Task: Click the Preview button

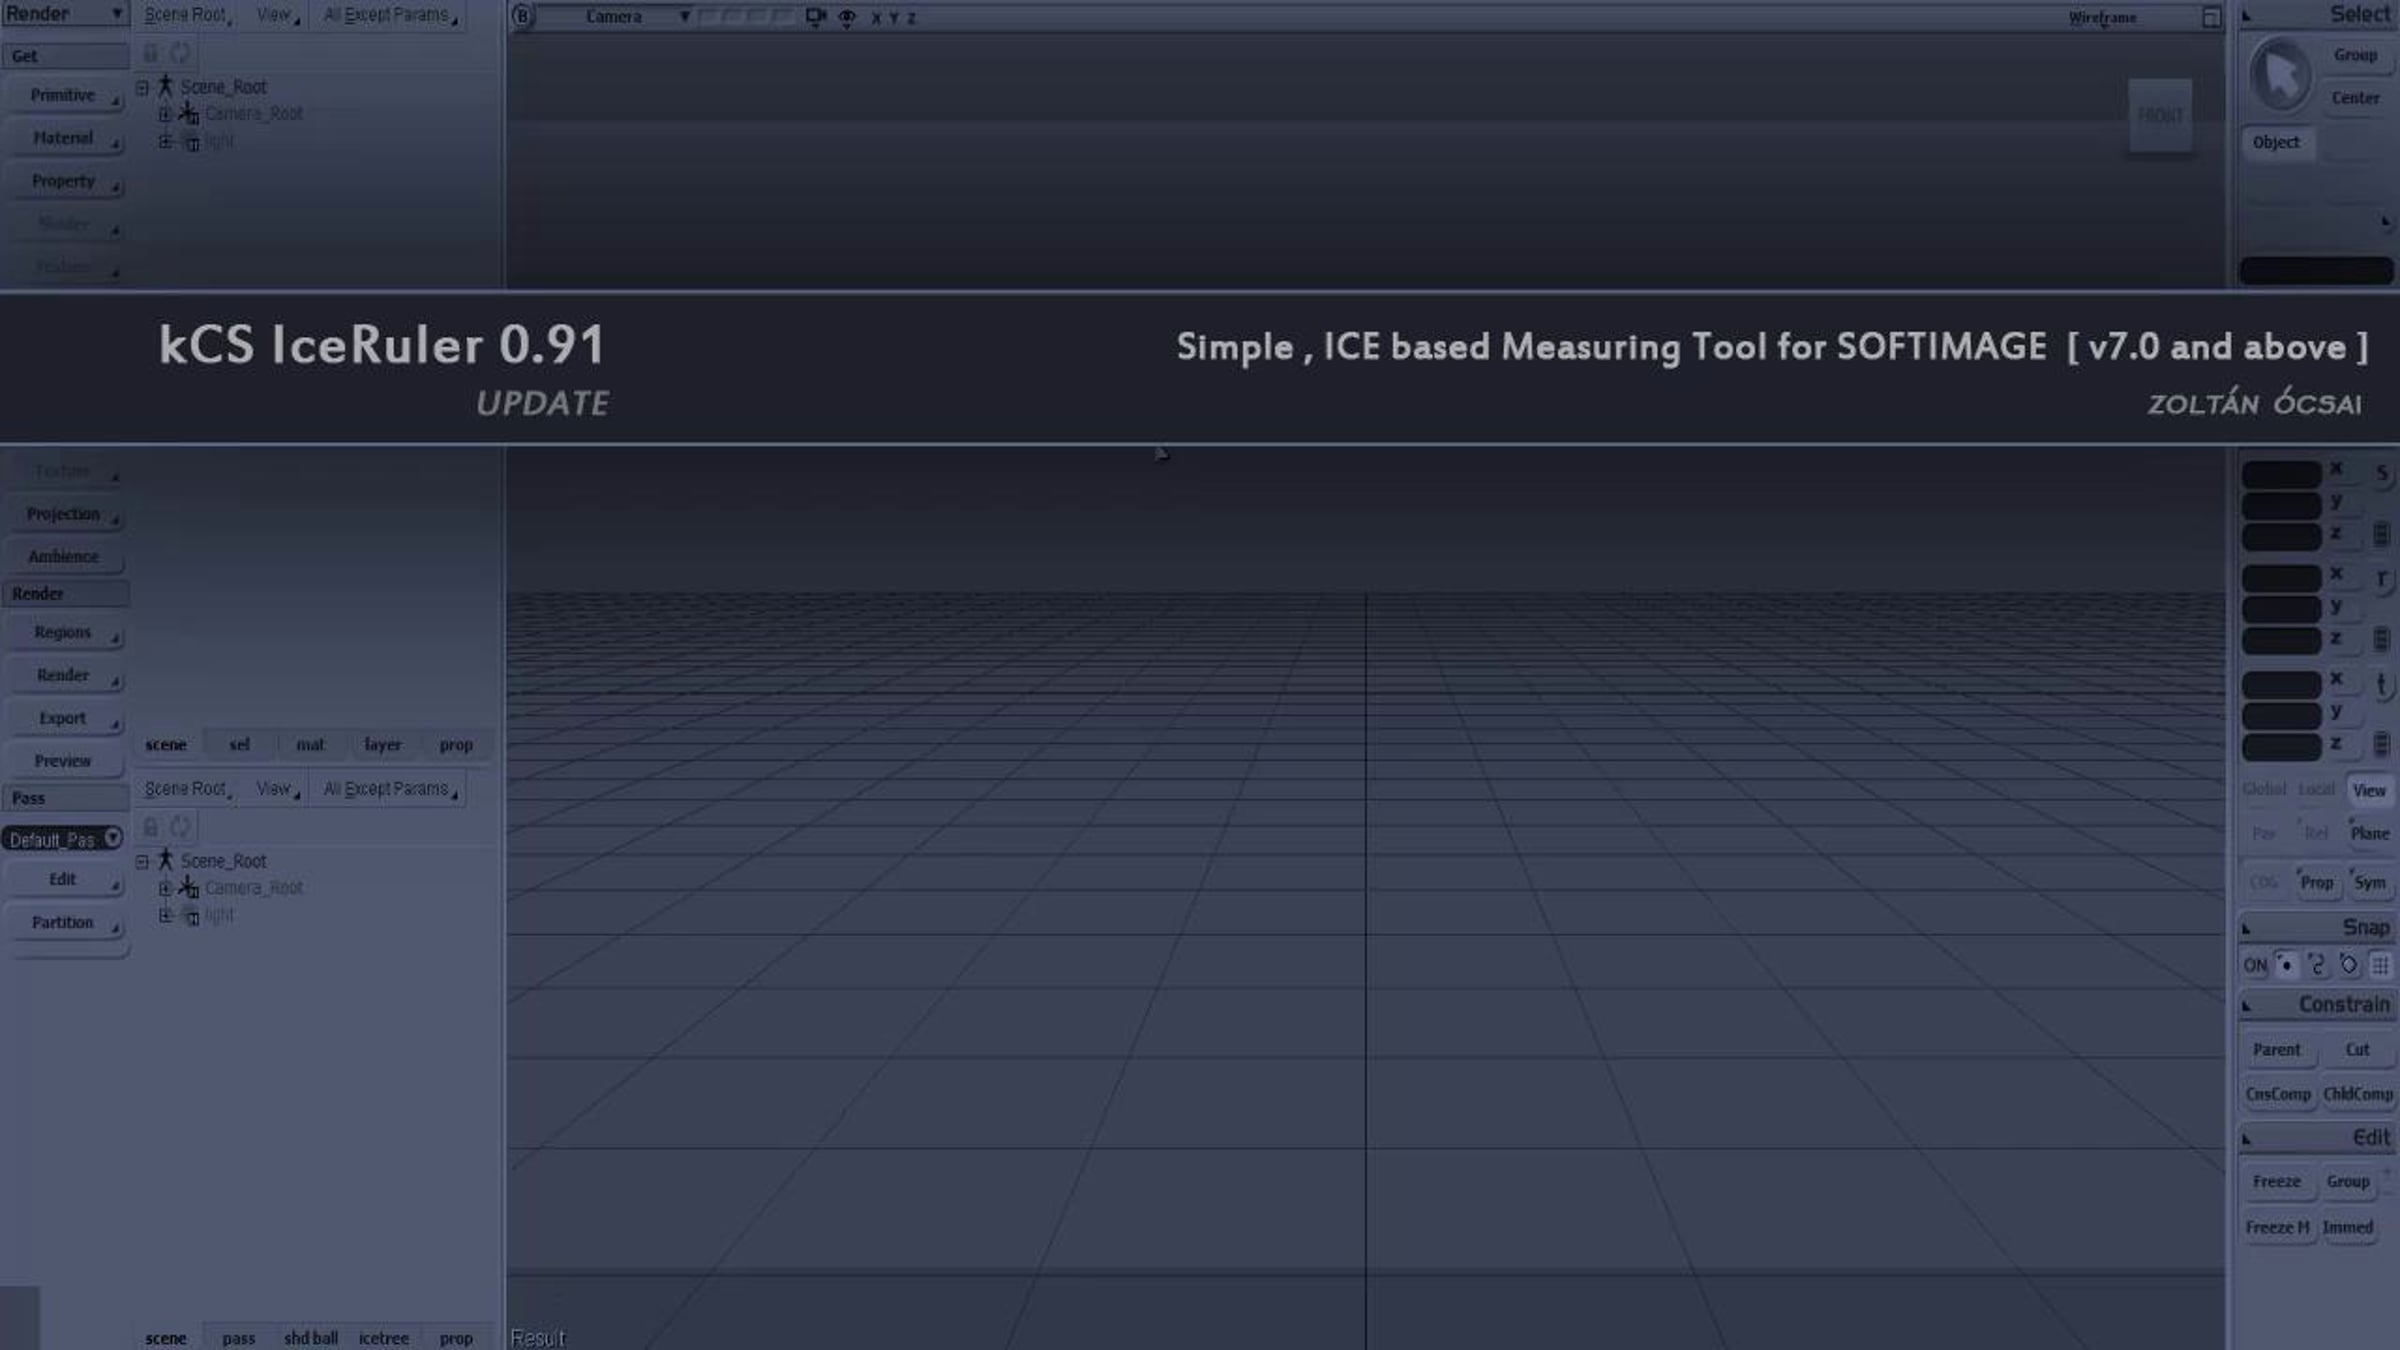Action: (x=64, y=761)
